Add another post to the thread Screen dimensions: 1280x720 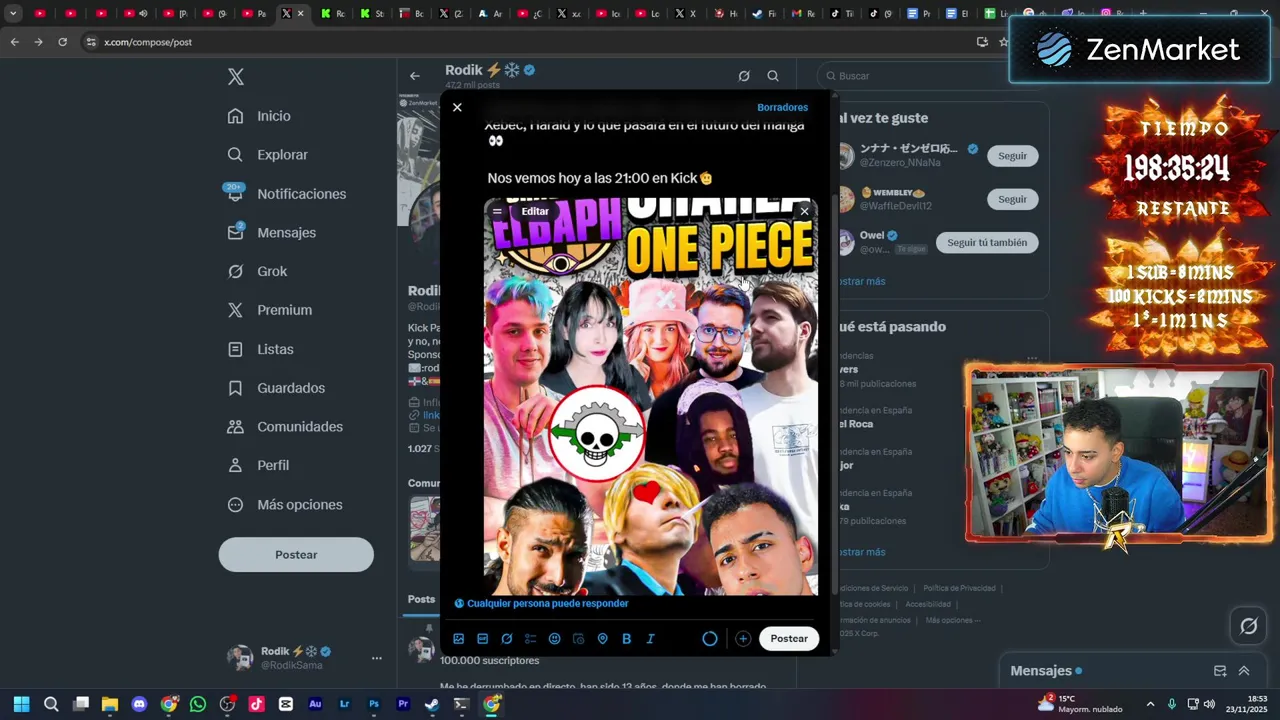(x=743, y=639)
